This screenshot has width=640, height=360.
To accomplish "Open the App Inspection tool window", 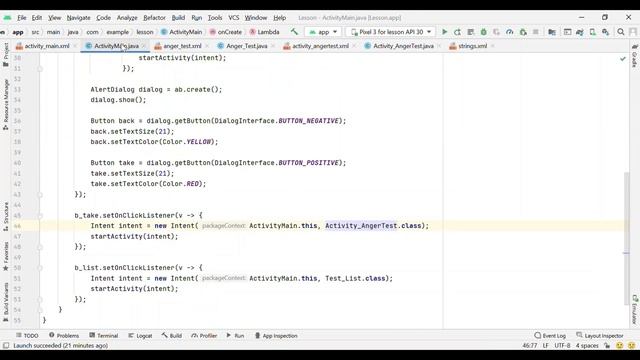I will tap(276, 336).
